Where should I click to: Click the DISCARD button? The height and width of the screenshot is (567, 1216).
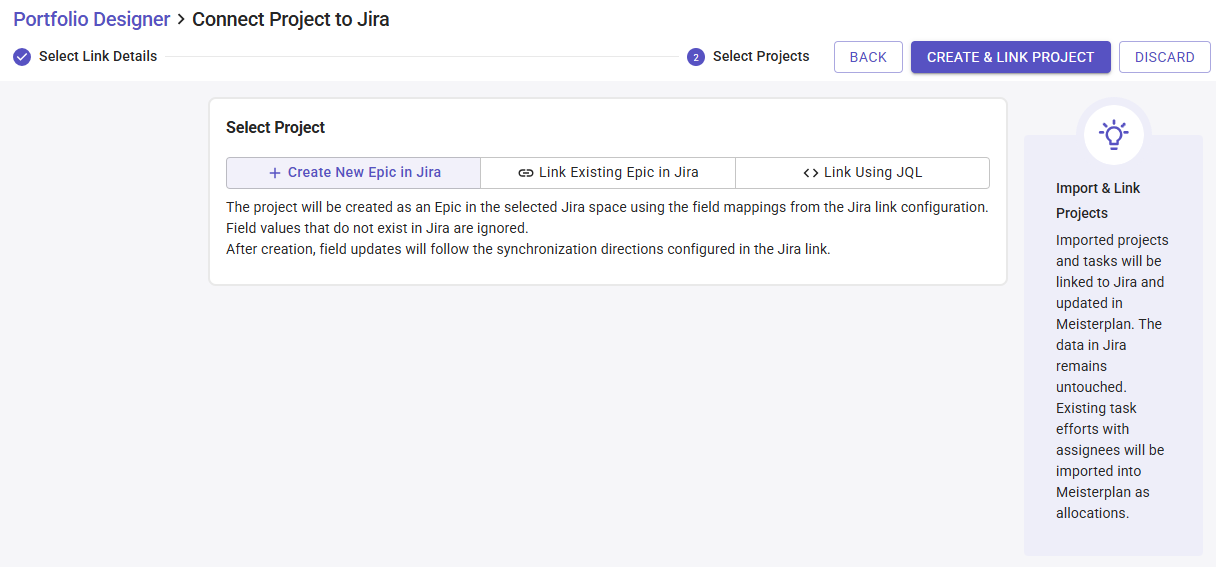(x=1164, y=57)
